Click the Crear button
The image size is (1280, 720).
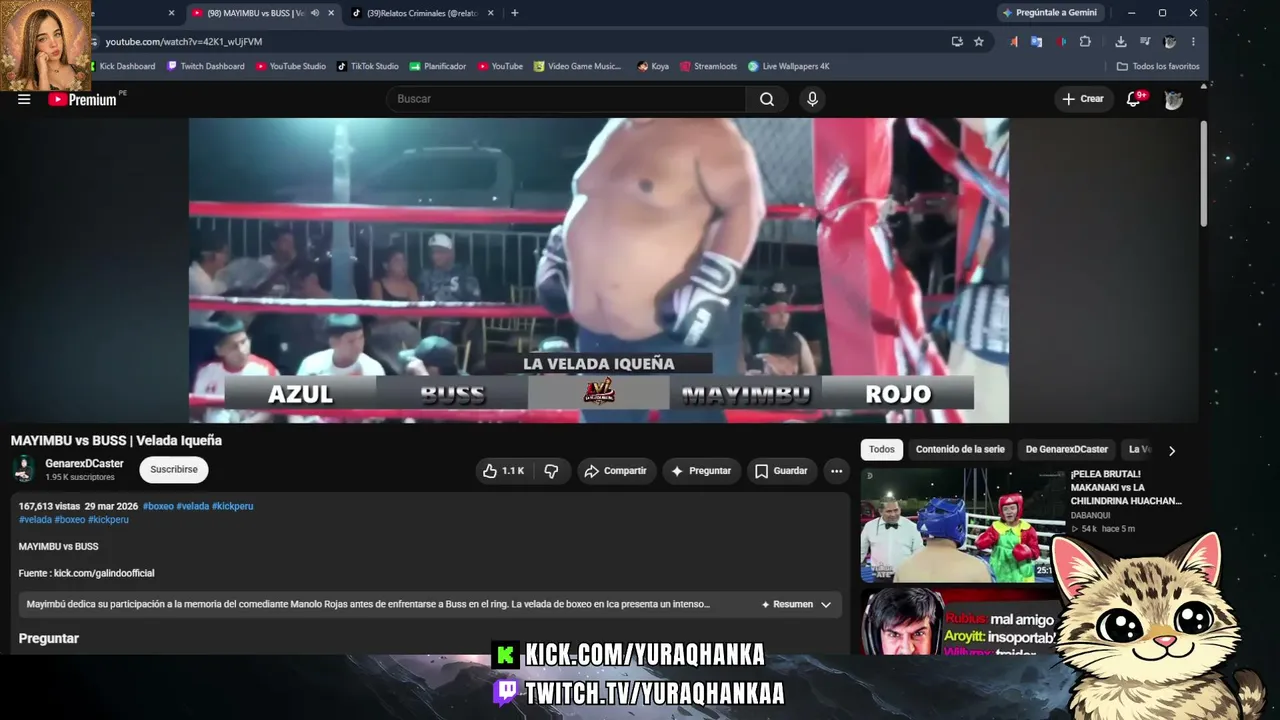(x=1084, y=99)
